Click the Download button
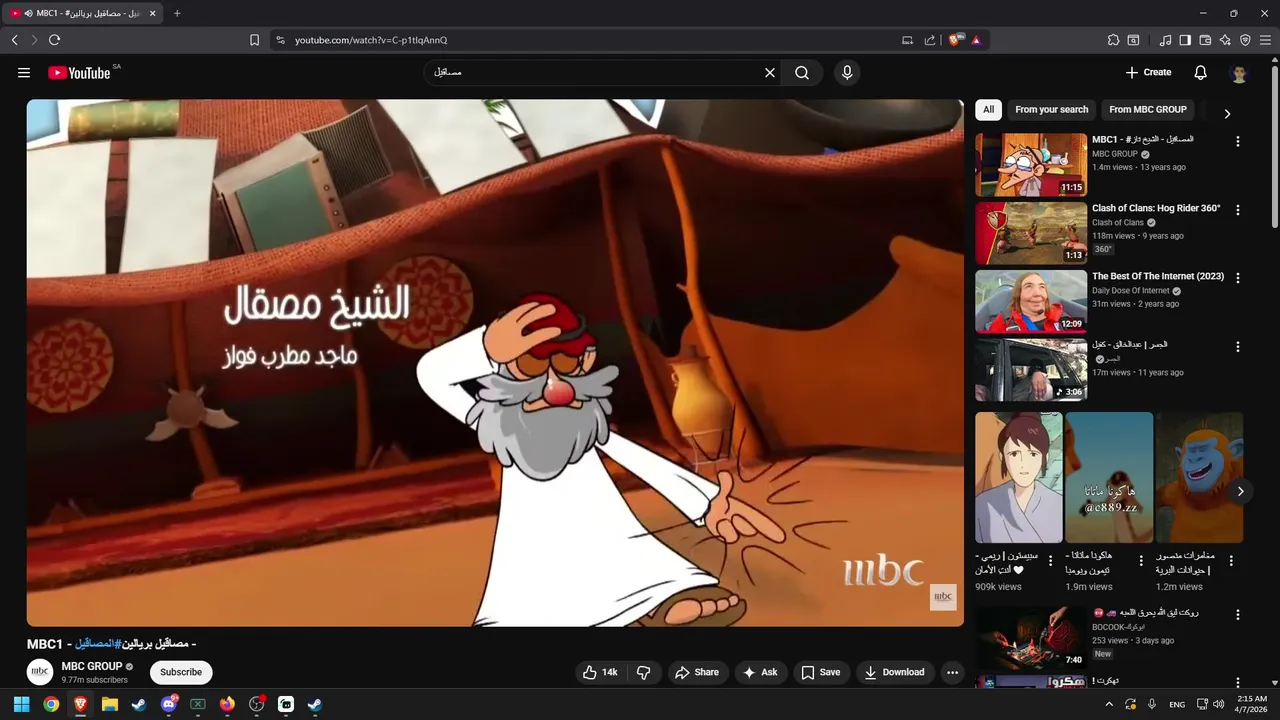Viewport: 1280px width, 720px height. tap(894, 672)
